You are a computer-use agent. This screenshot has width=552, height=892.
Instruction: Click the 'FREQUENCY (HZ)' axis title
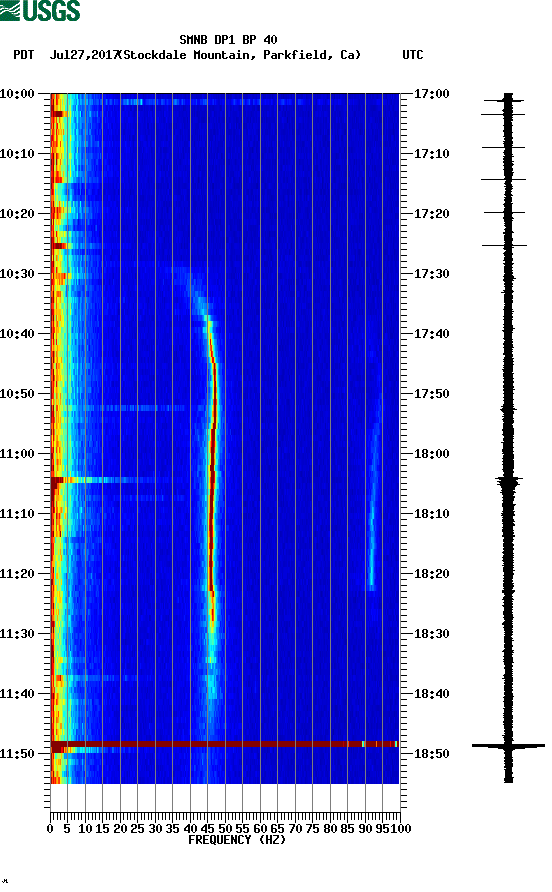tap(237, 840)
